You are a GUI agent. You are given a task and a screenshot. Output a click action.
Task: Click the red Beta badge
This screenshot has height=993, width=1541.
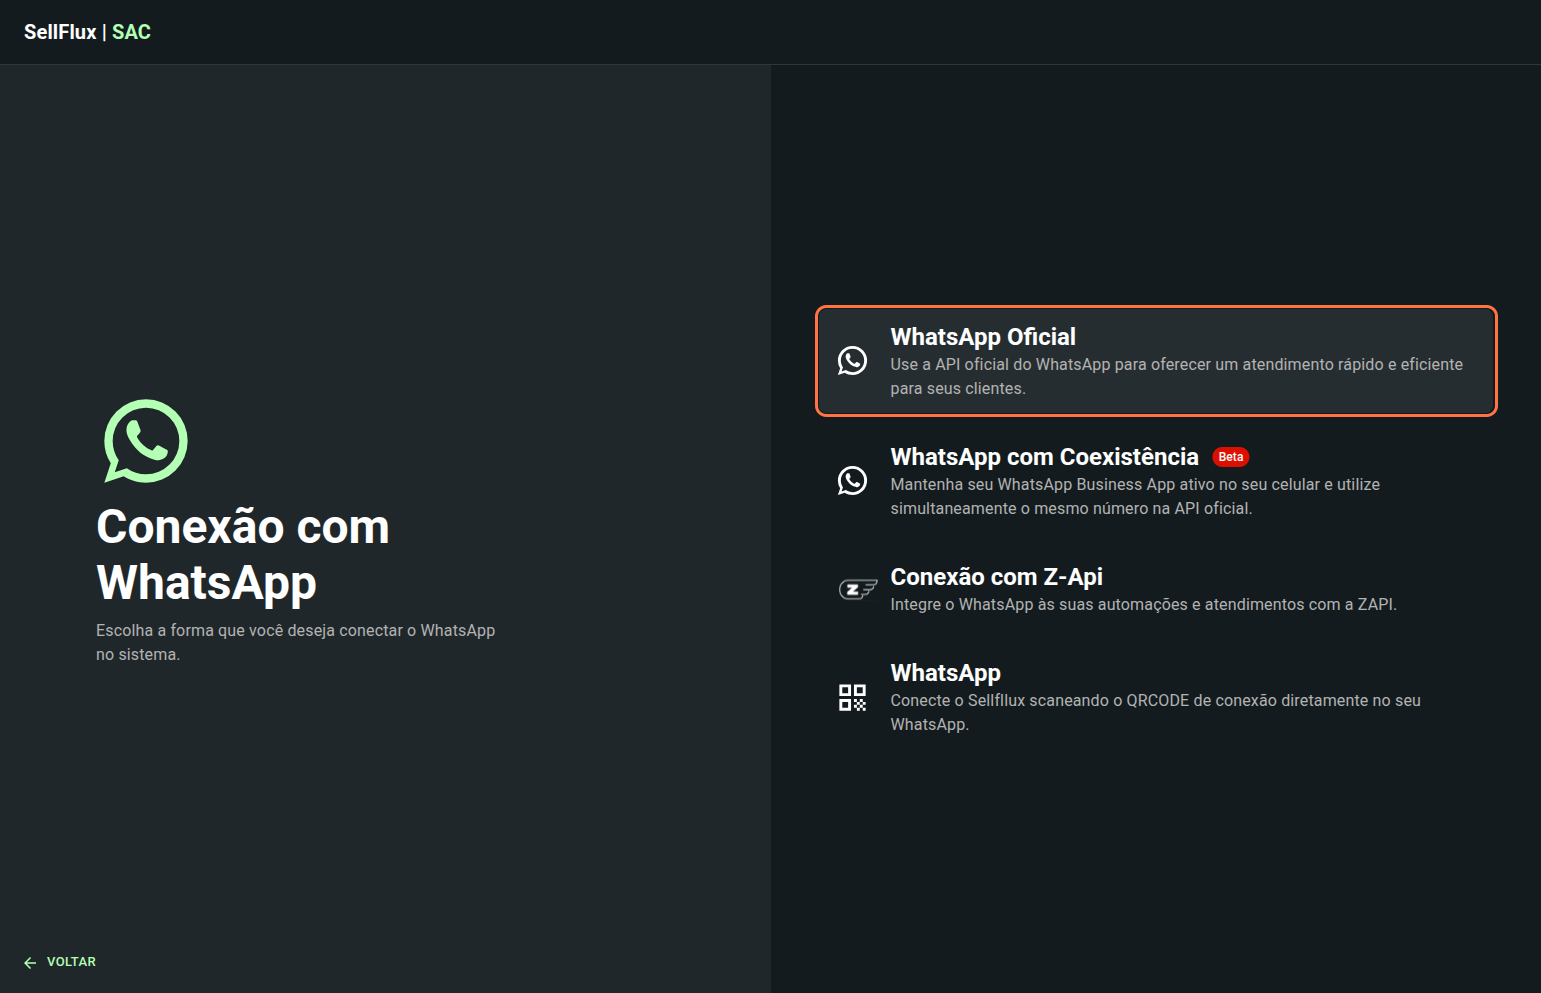coord(1230,457)
